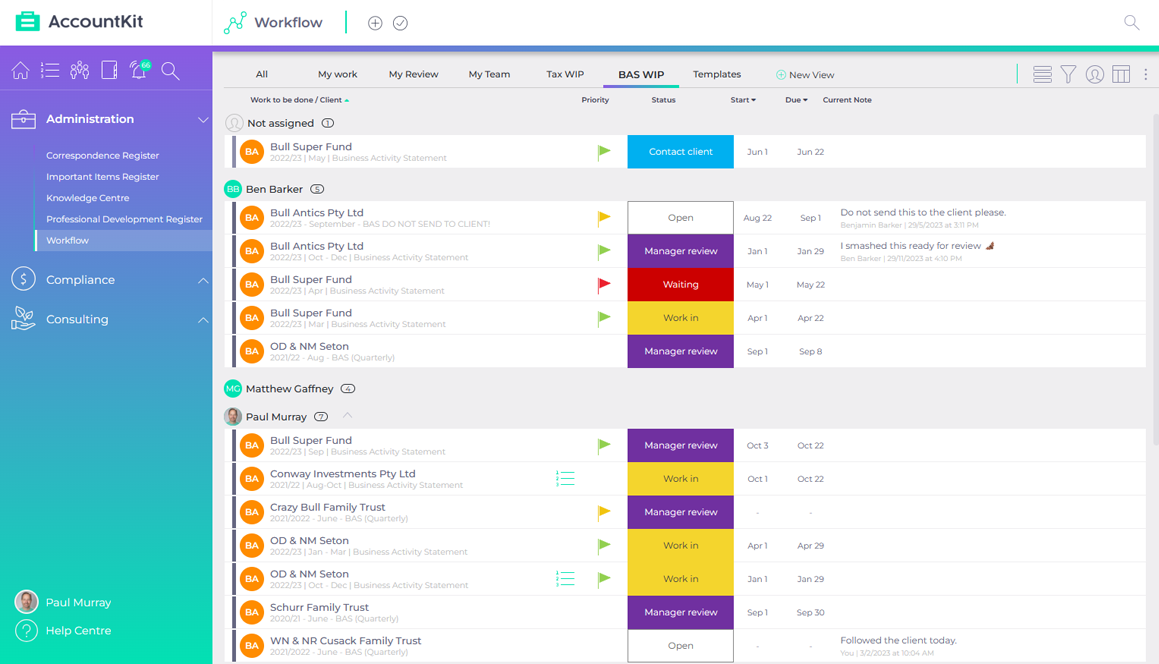Open Professional Development Register link
Screen dimensions: 1159x664
coord(123,219)
